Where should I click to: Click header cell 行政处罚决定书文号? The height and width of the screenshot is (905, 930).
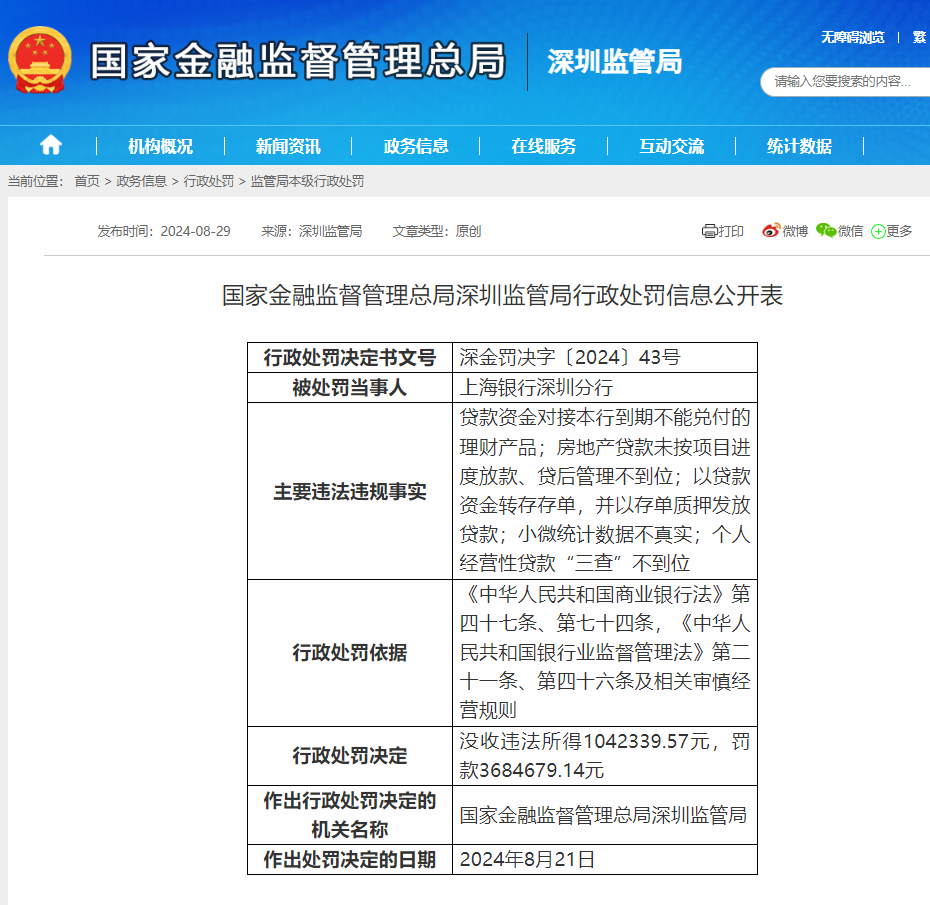pyautogui.click(x=350, y=358)
